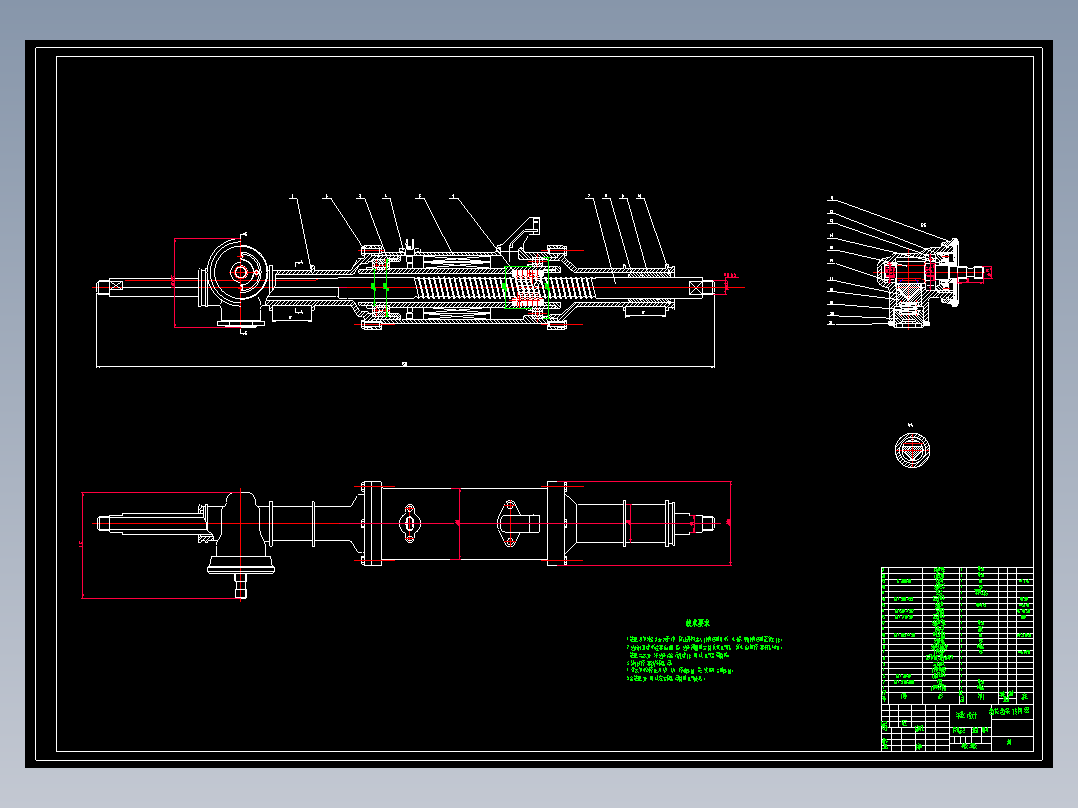Viewport: 1078px width, 808px height.
Task: Select the green technical requirements text block
Action: click(x=704, y=651)
